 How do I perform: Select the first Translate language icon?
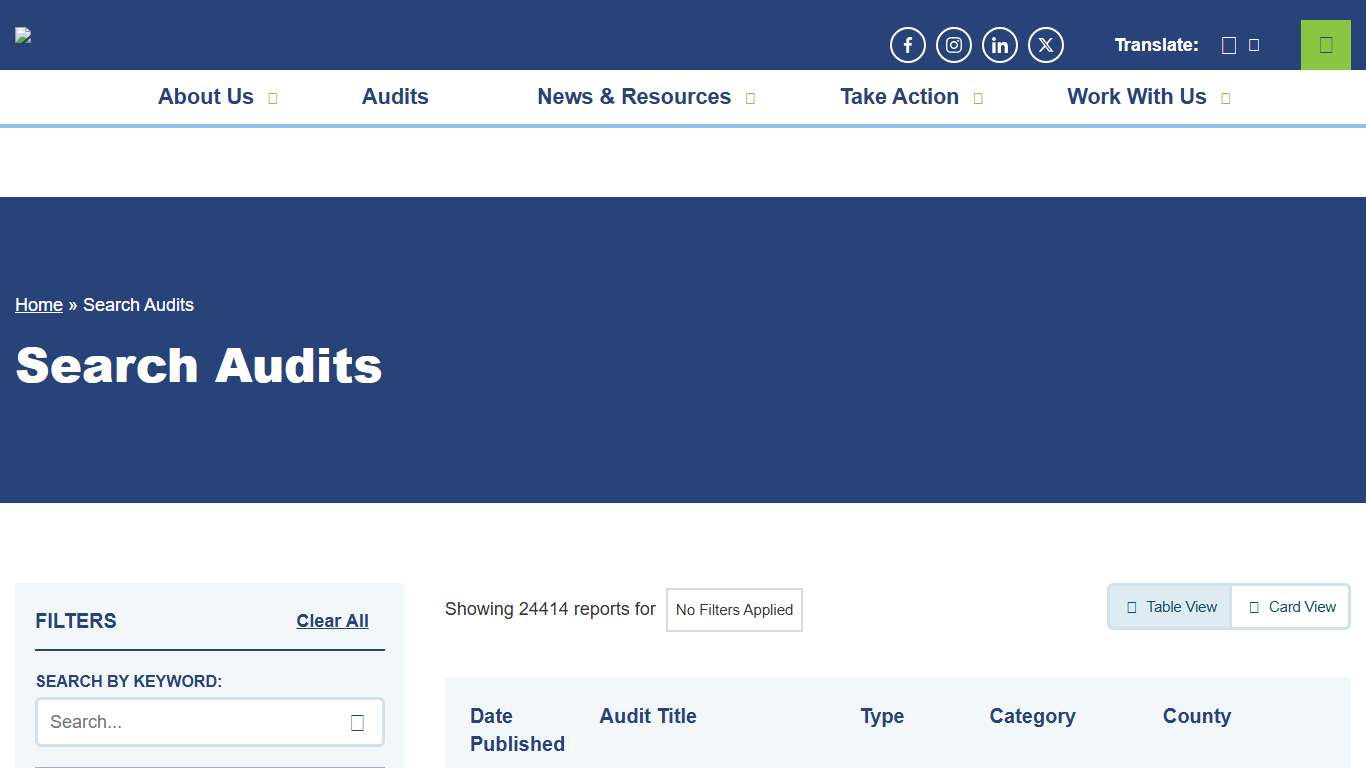(1229, 44)
